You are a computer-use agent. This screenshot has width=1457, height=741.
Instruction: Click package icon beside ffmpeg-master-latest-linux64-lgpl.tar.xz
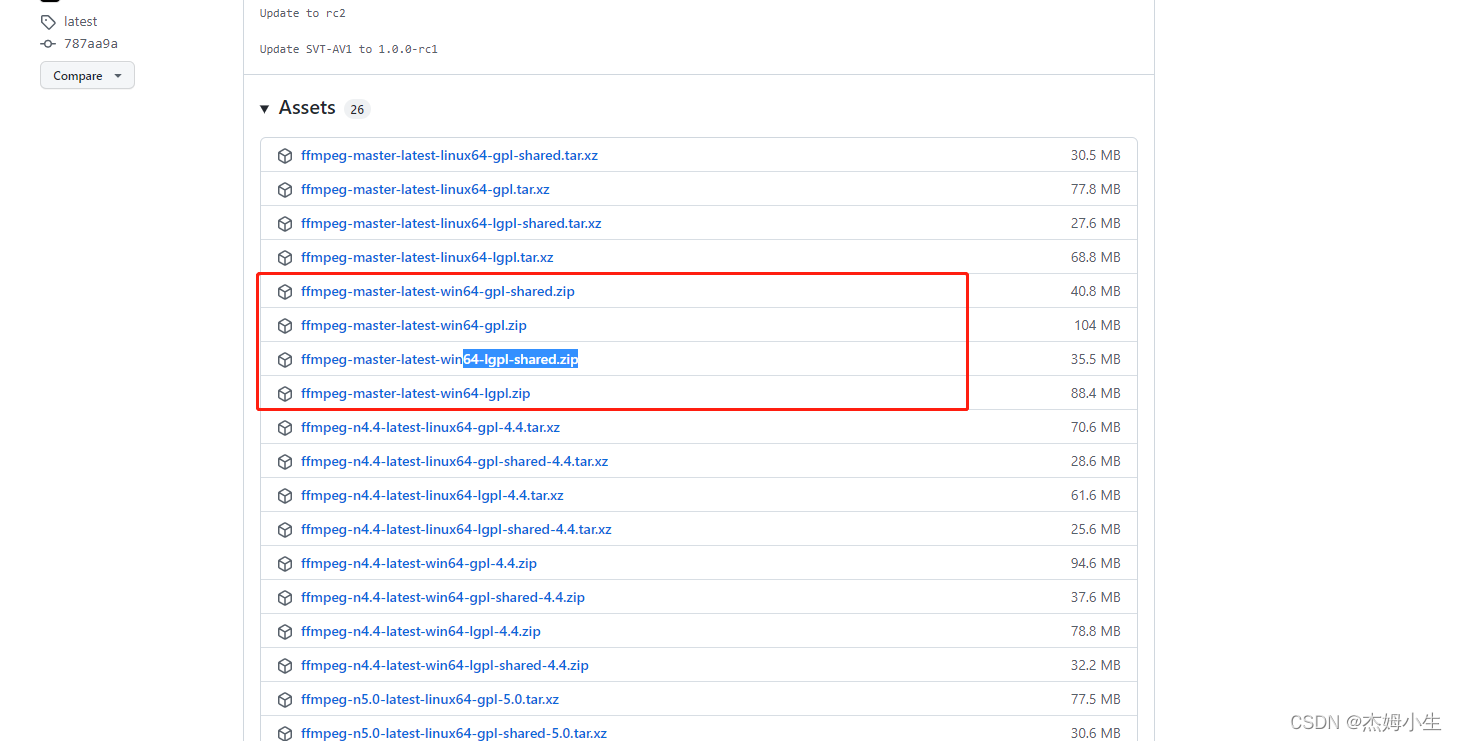click(285, 258)
